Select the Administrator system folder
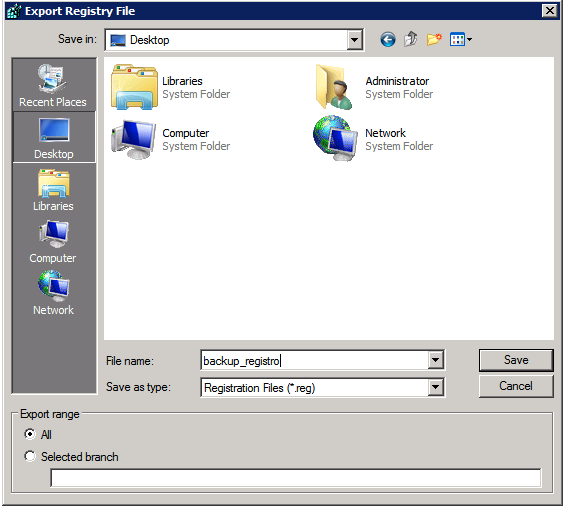The image size is (563, 506). 374,87
